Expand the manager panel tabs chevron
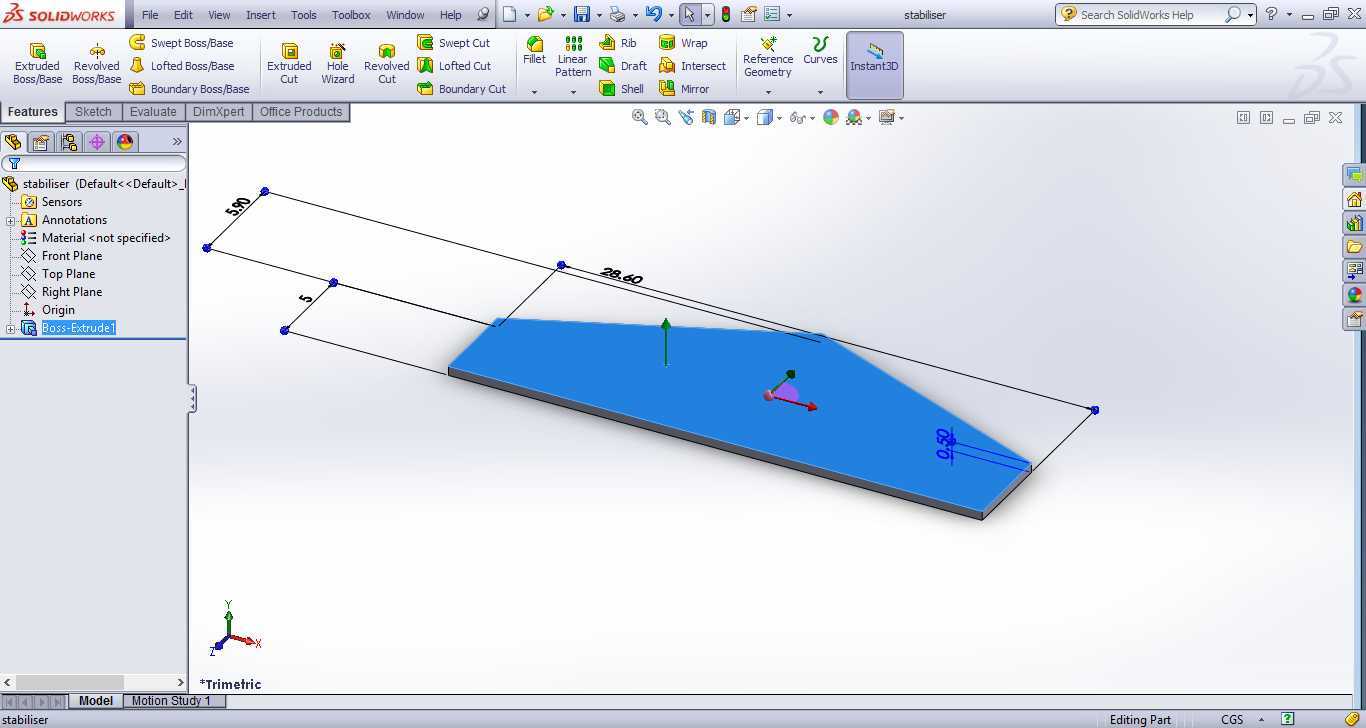The height and width of the screenshot is (728, 1366). click(177, 142)
